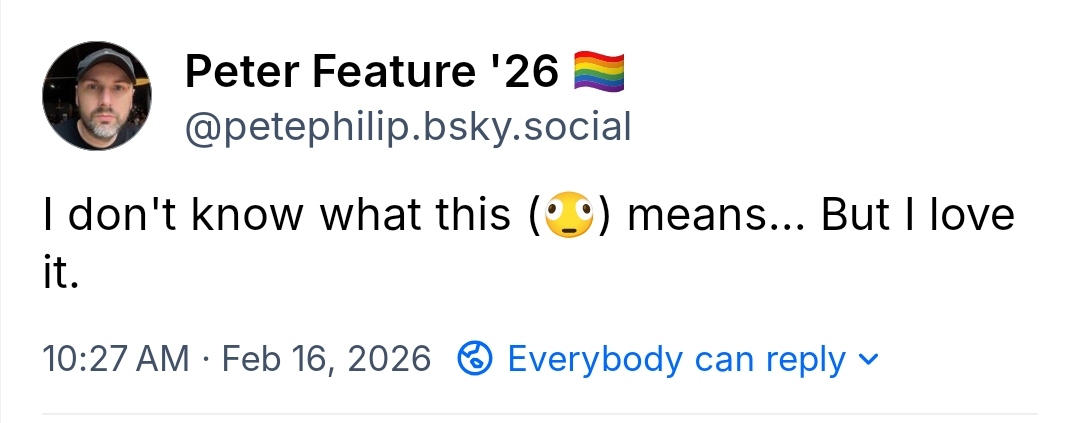The height and width of the screenshot is (423, 1080).
Task: Click the "bsky.social" portion of the handle
Action: point(532,127)
